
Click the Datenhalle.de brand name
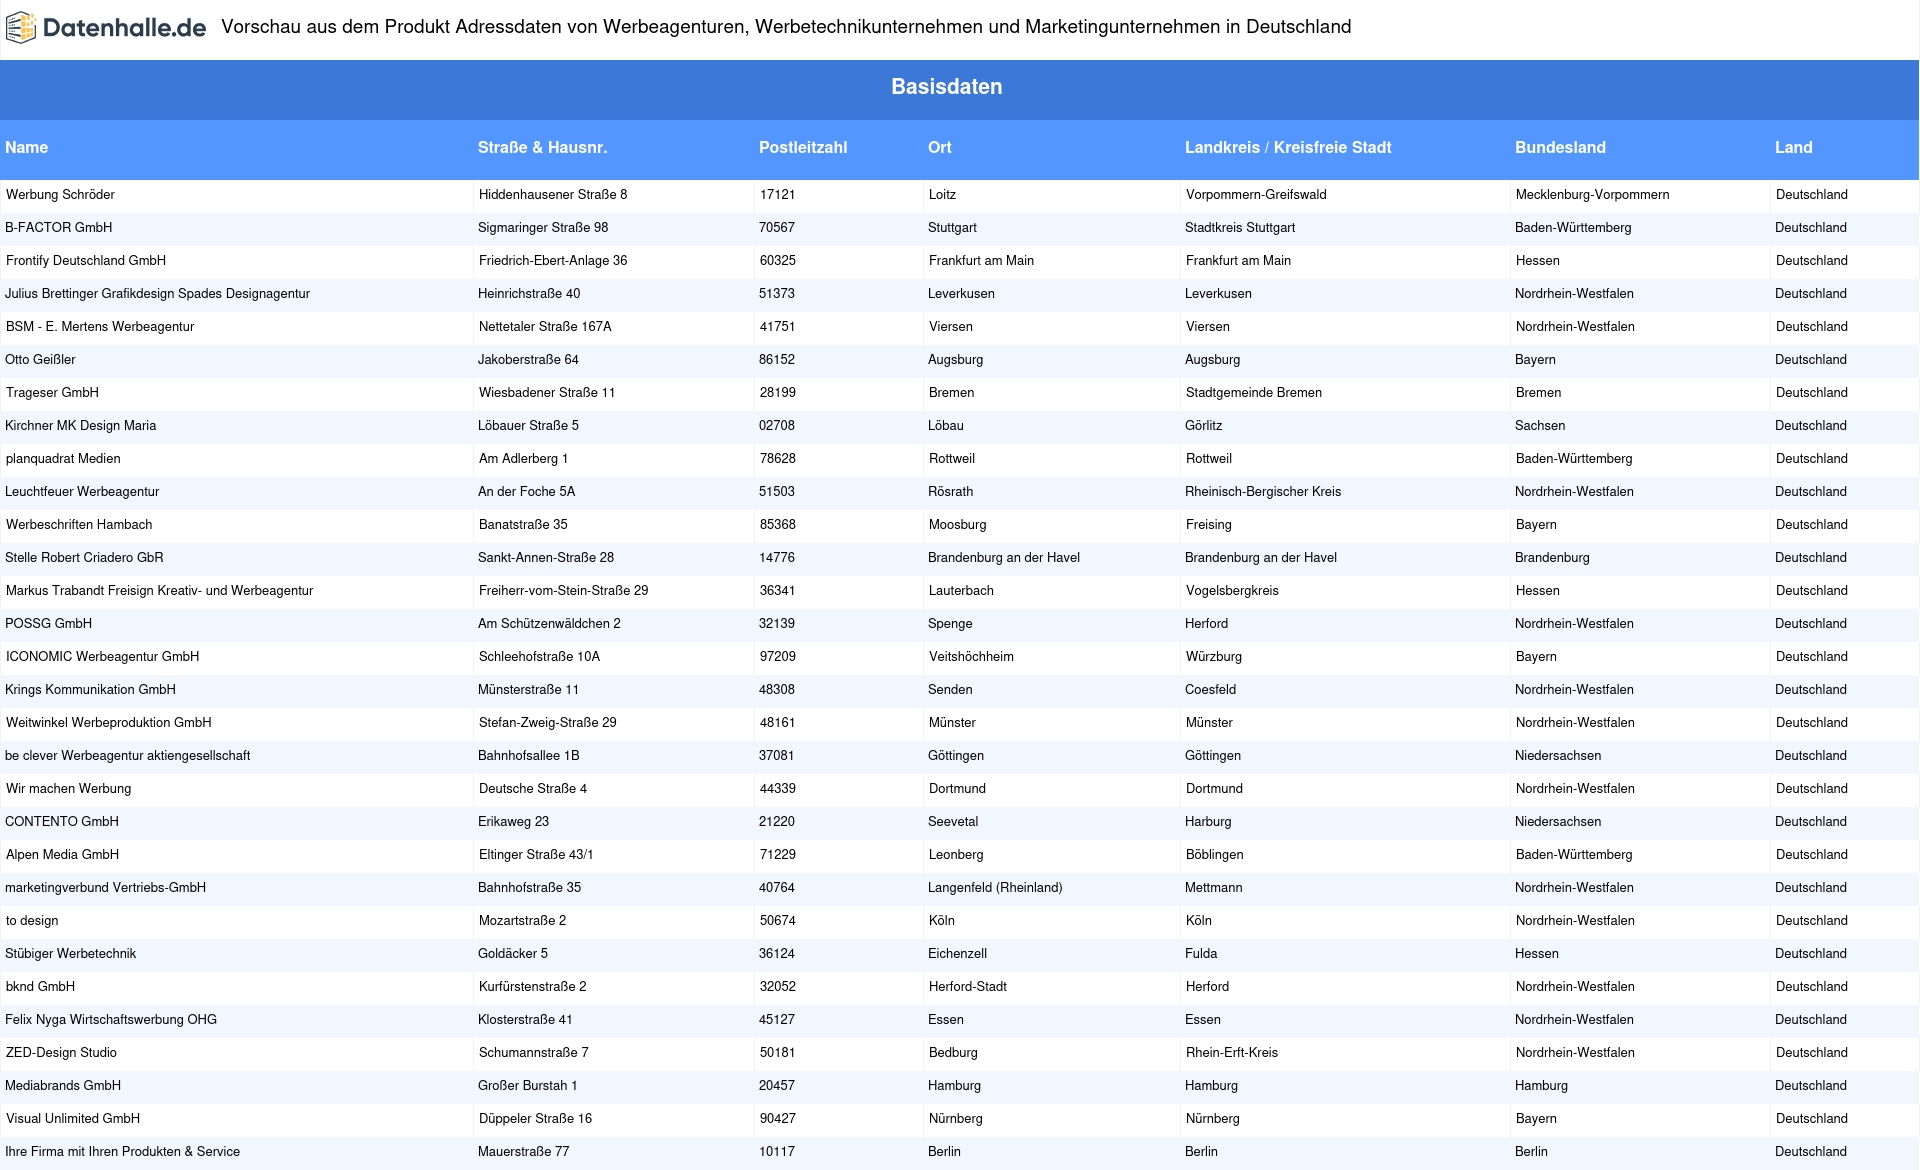[x=125, y=28]
